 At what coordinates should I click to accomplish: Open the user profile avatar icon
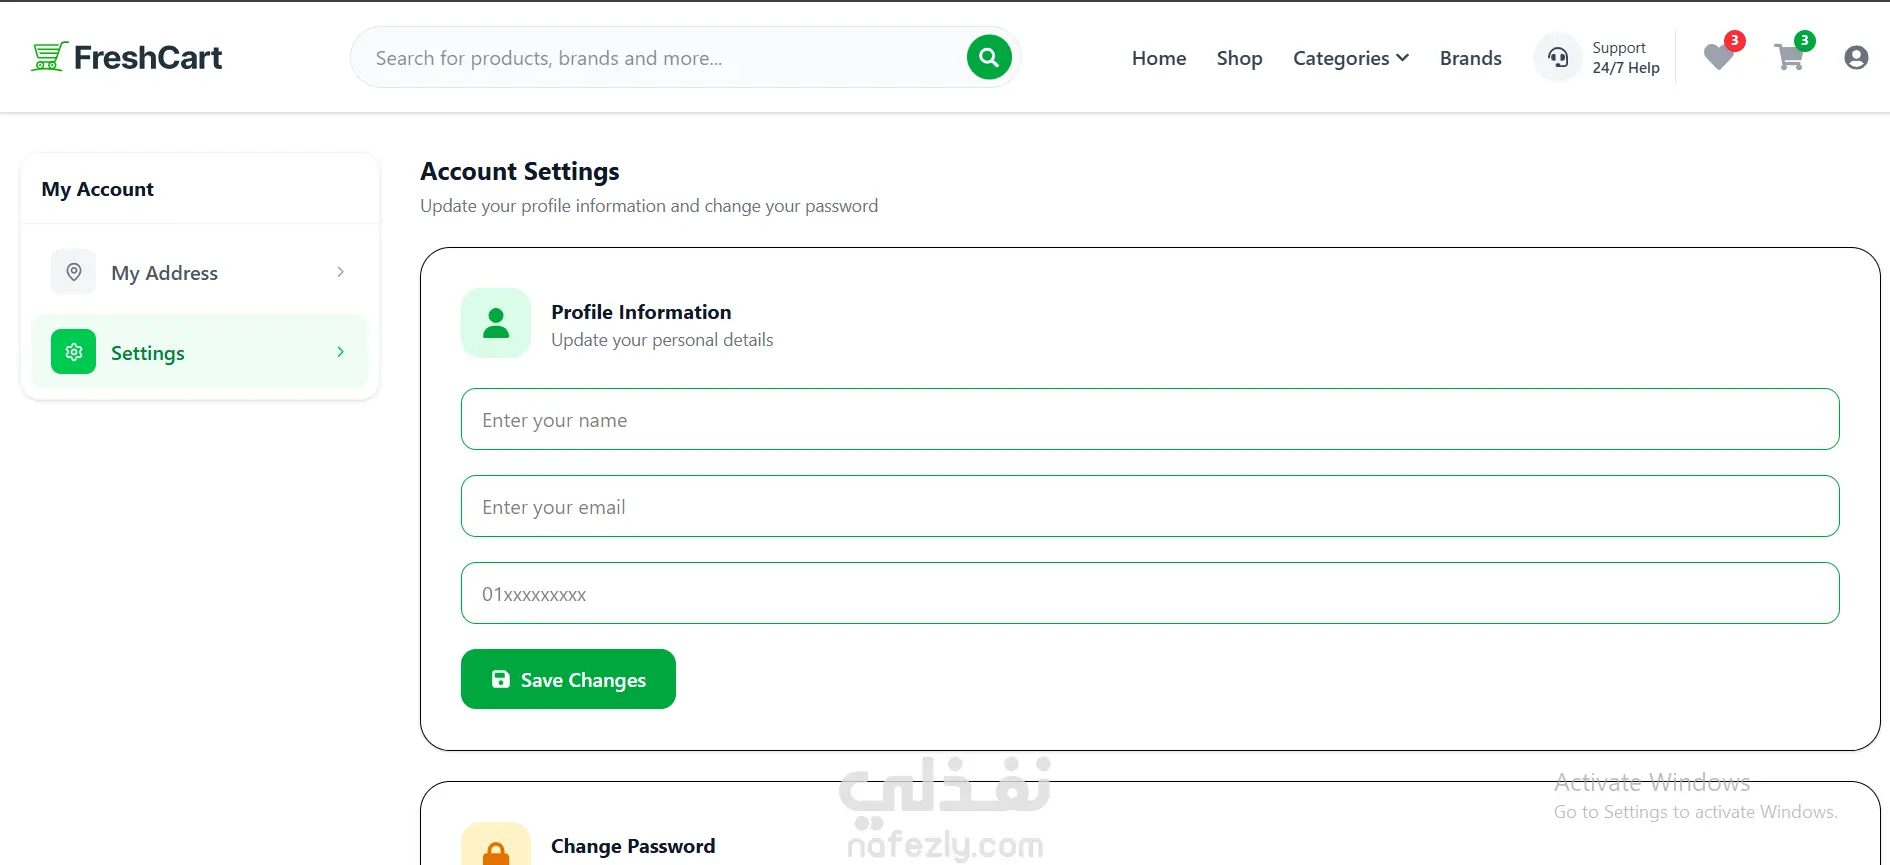click(x=1856, y=58)
